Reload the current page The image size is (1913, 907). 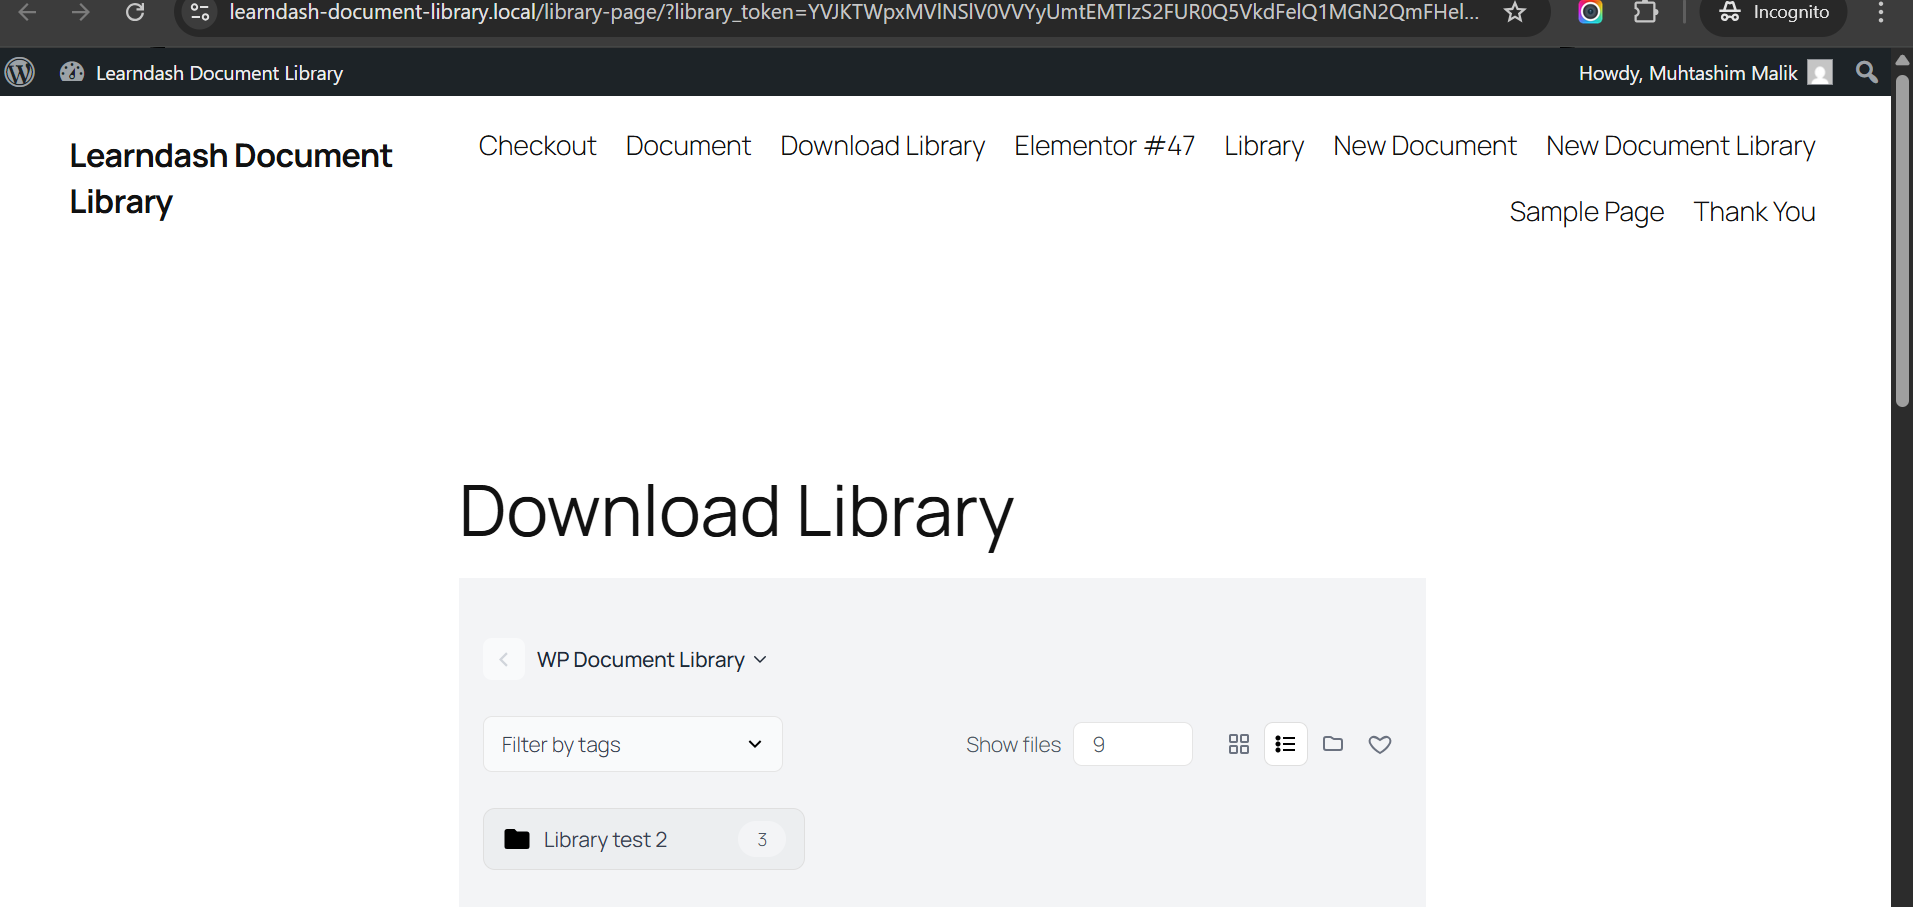(135, 13)
